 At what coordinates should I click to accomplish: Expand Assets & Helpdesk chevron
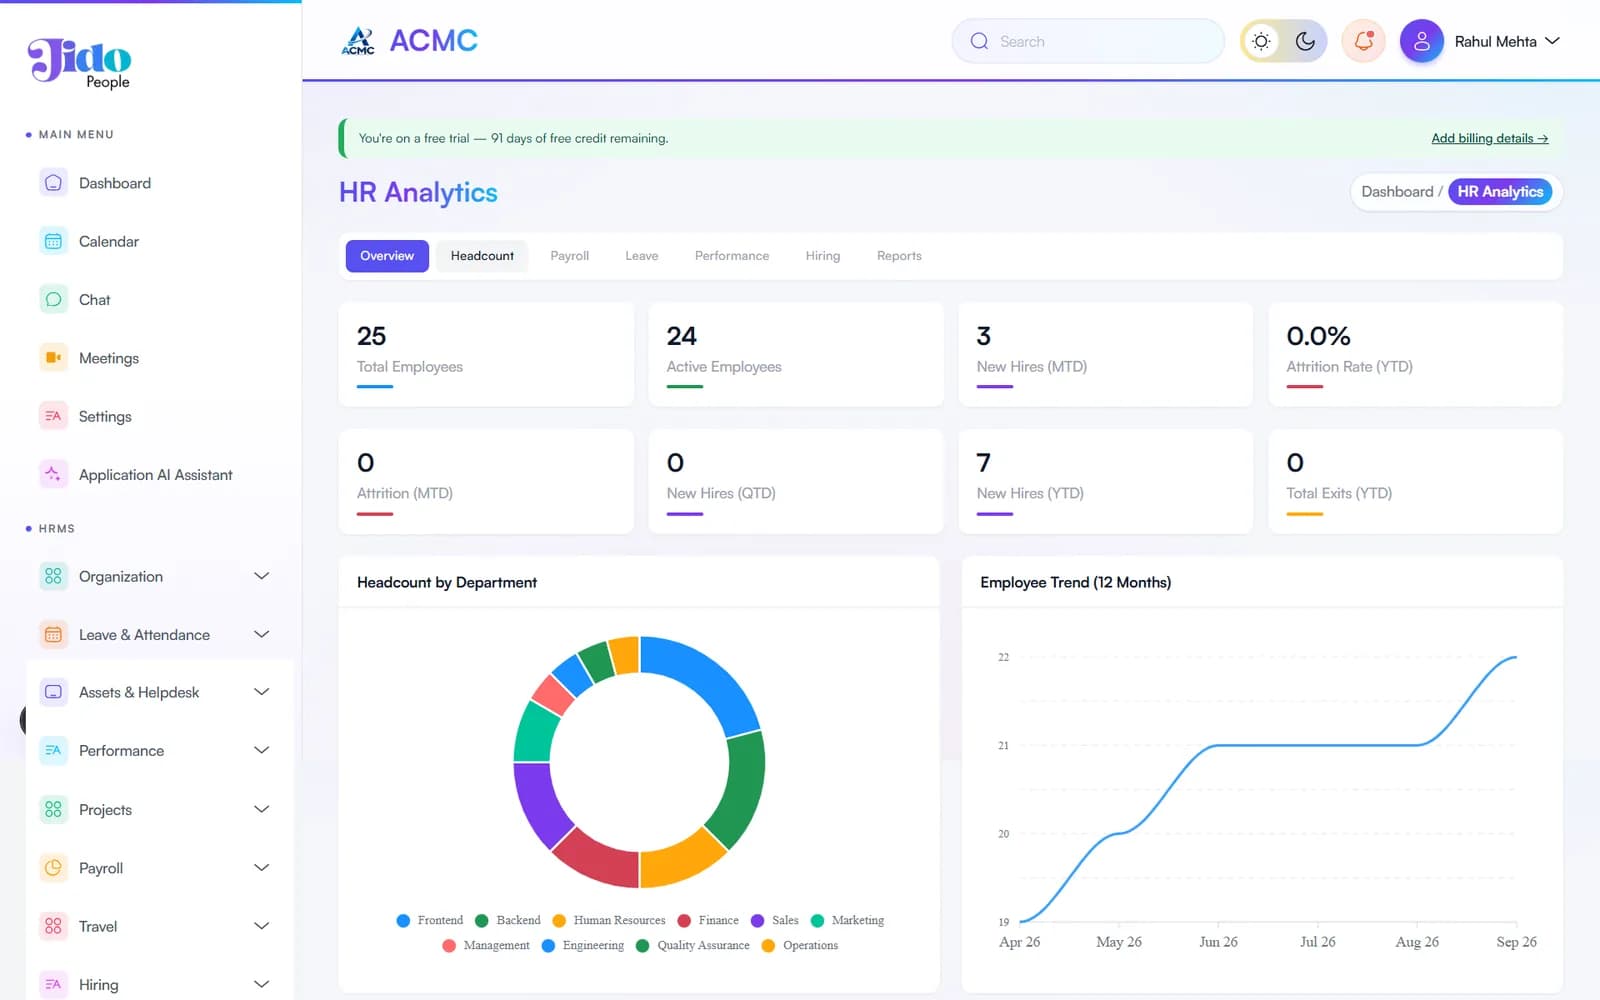(262, 692)
